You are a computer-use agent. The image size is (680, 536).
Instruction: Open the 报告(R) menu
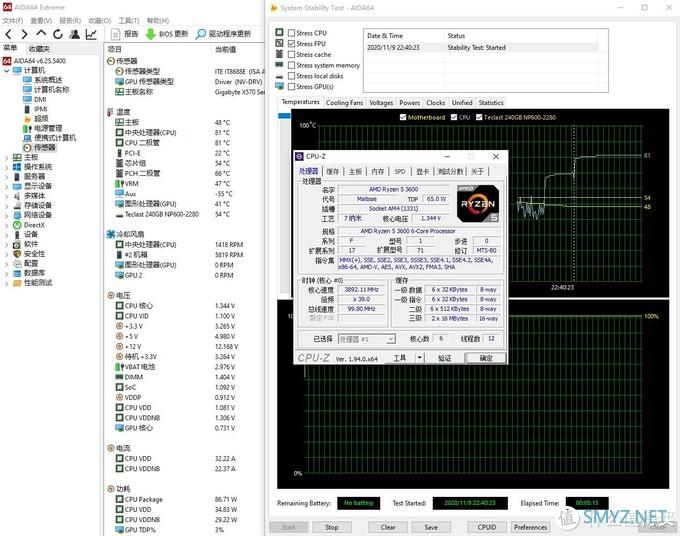(x=70, y=20)
